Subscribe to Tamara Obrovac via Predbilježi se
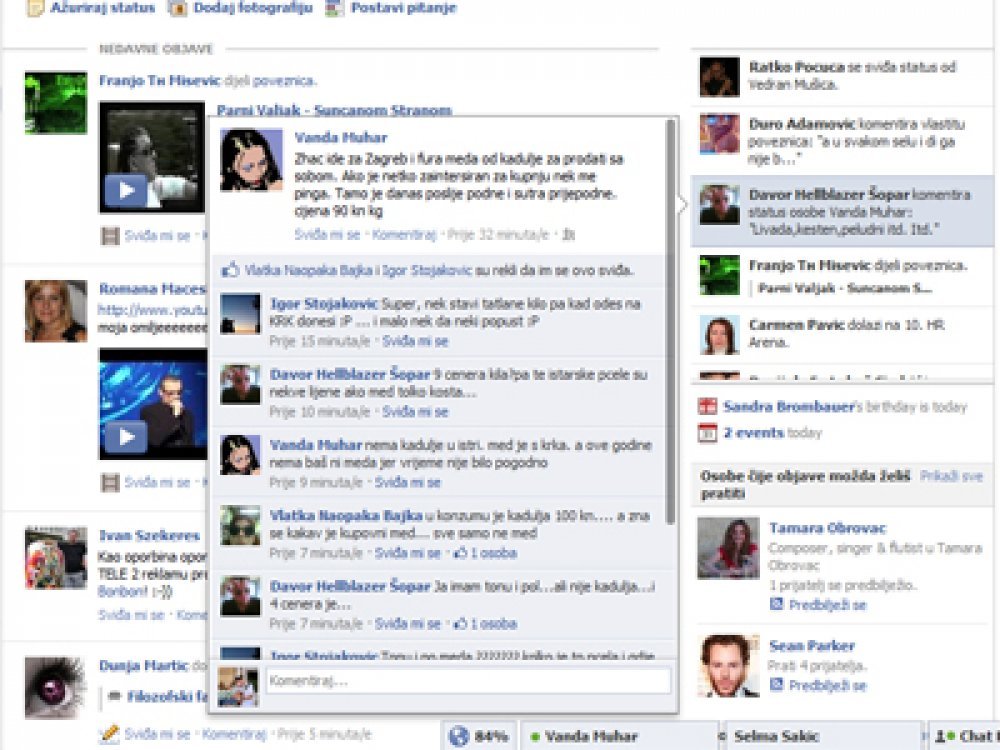 (x=828, y=605)
